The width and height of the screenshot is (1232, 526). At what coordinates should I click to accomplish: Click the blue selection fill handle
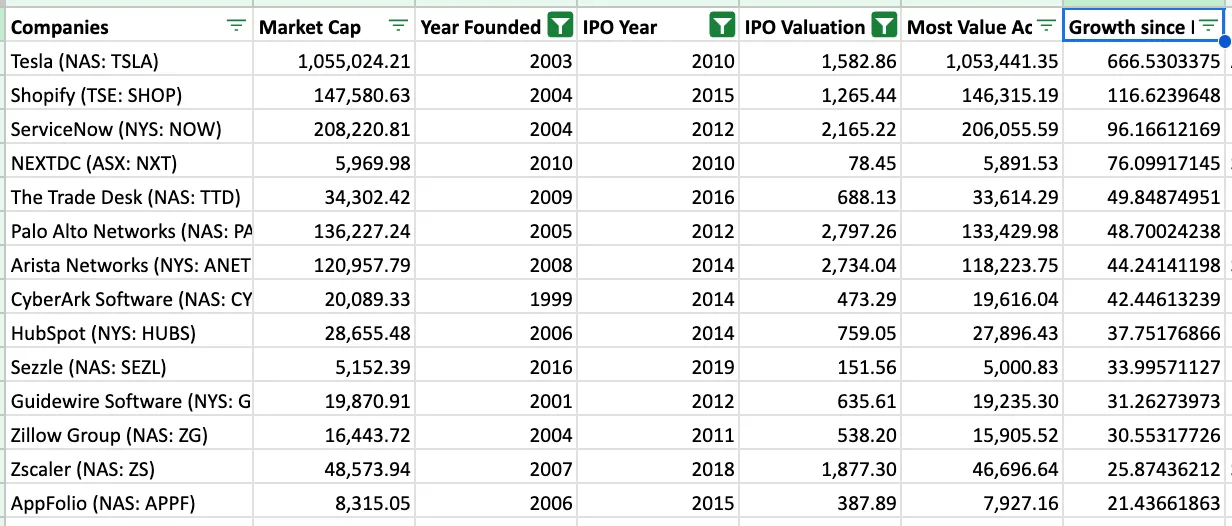coord(1224,42)
